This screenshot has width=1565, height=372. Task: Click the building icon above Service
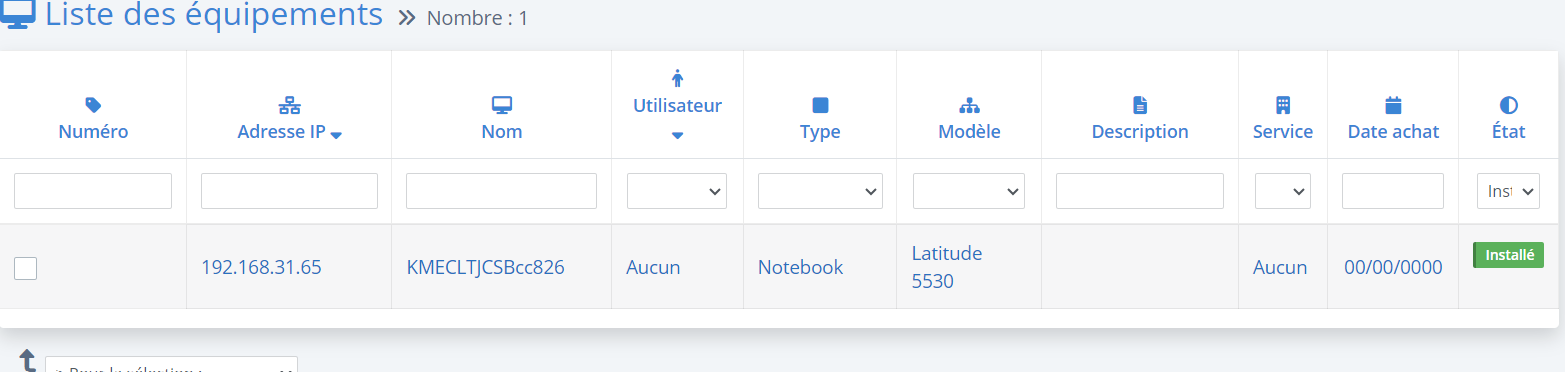[1283, 105]
